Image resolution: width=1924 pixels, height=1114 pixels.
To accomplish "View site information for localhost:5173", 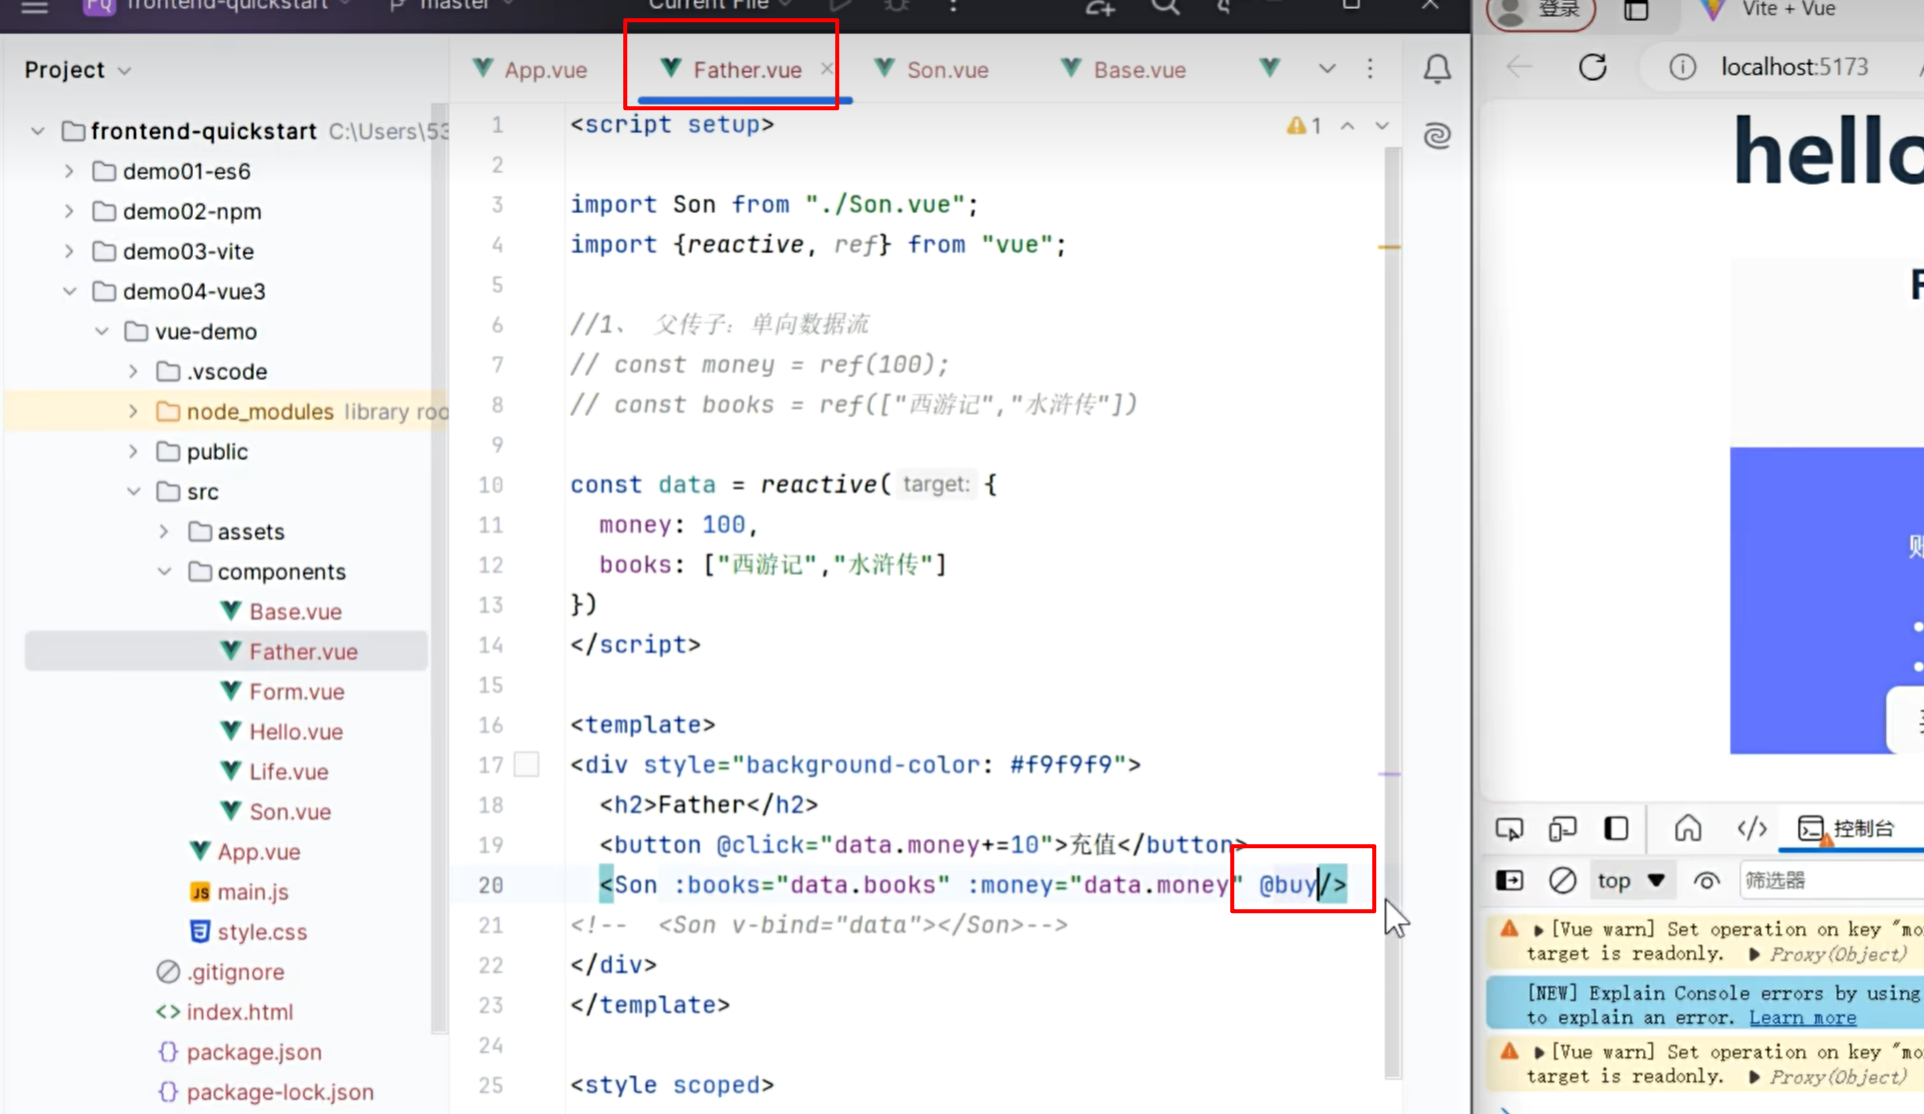I will pyautogui.click(x=1683, y=67).
